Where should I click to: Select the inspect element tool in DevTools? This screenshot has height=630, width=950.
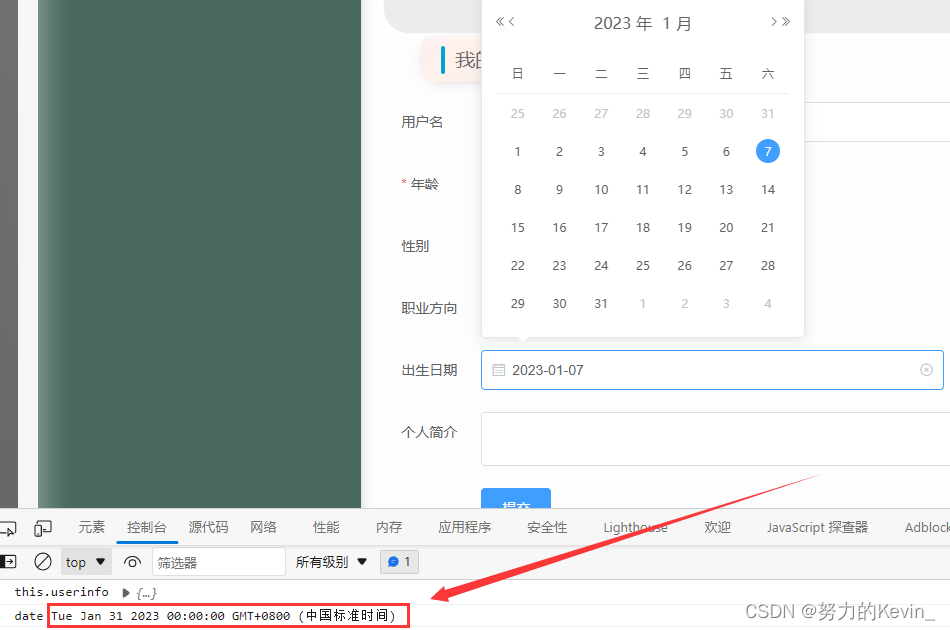pos(9,527)
